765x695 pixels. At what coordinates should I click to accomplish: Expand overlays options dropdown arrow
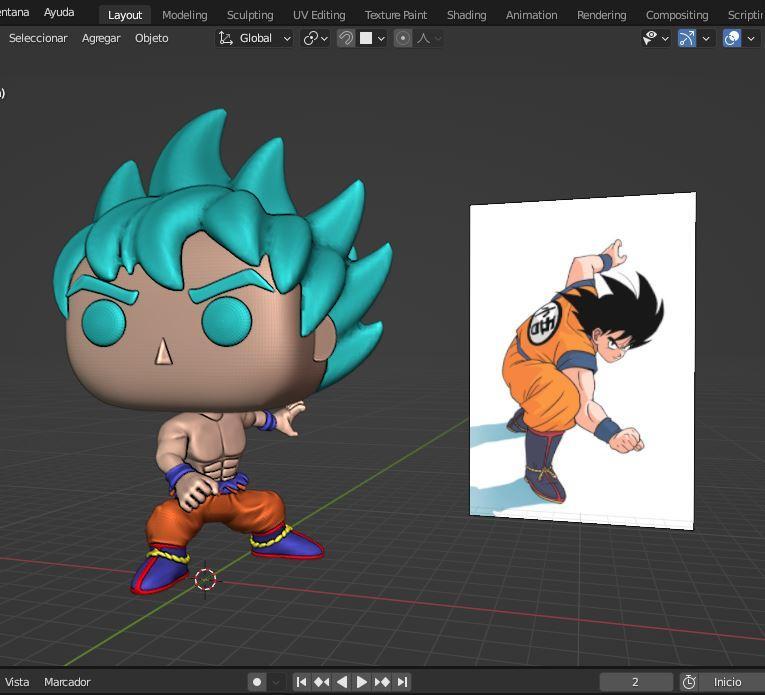(751, 38)
